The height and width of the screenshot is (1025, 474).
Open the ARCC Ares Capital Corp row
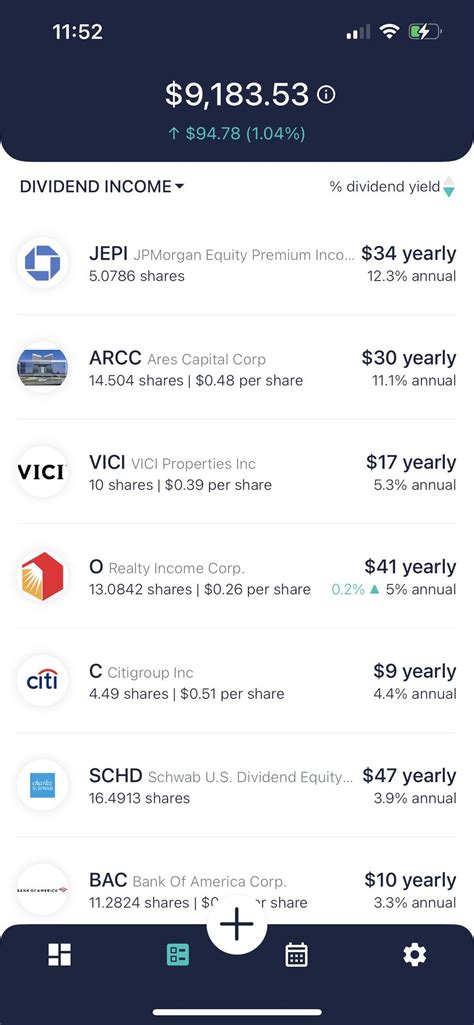click(x=237, y=367)
